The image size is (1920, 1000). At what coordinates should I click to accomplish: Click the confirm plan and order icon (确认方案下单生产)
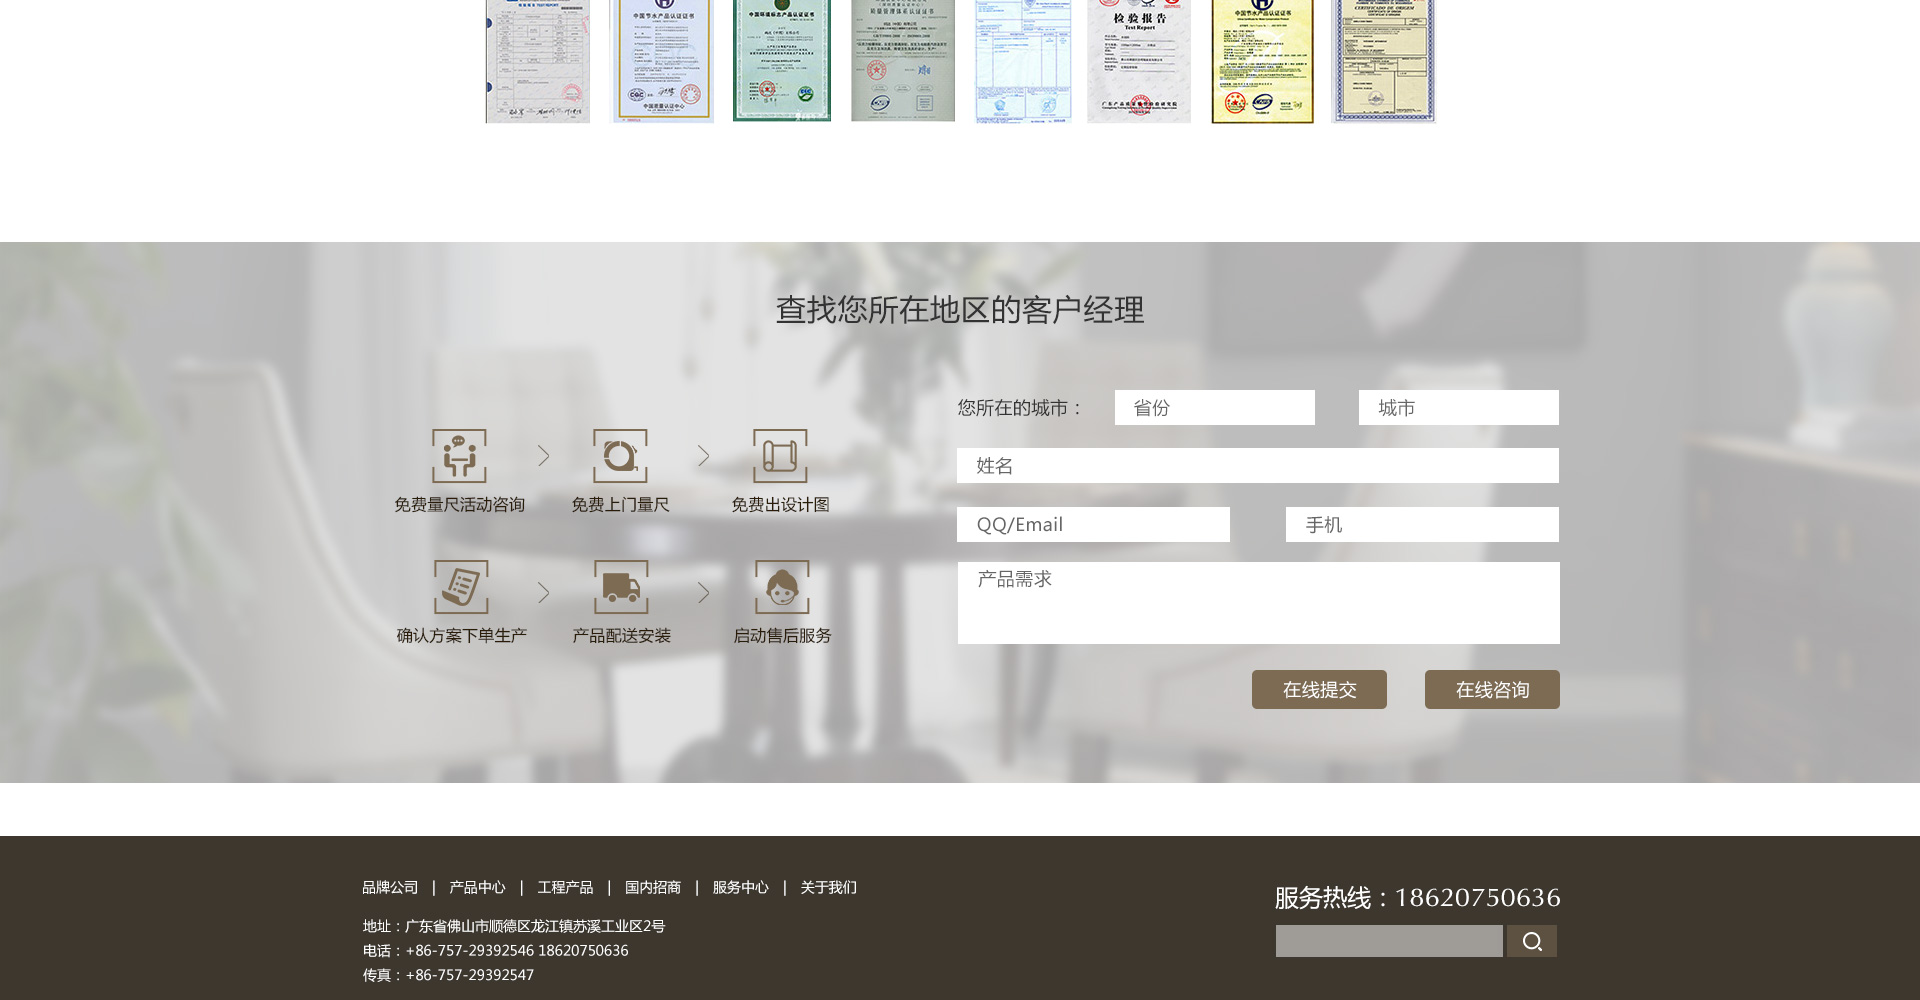461,587
